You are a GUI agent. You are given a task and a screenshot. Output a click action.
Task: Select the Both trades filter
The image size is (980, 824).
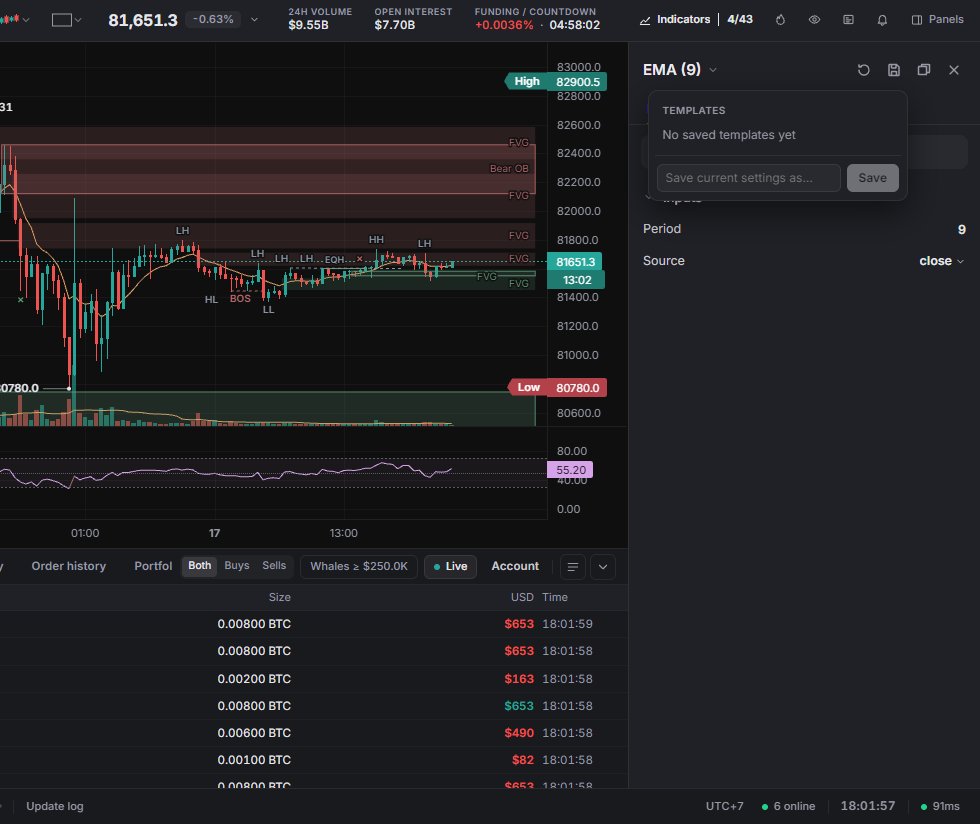[x=200, y=566]
